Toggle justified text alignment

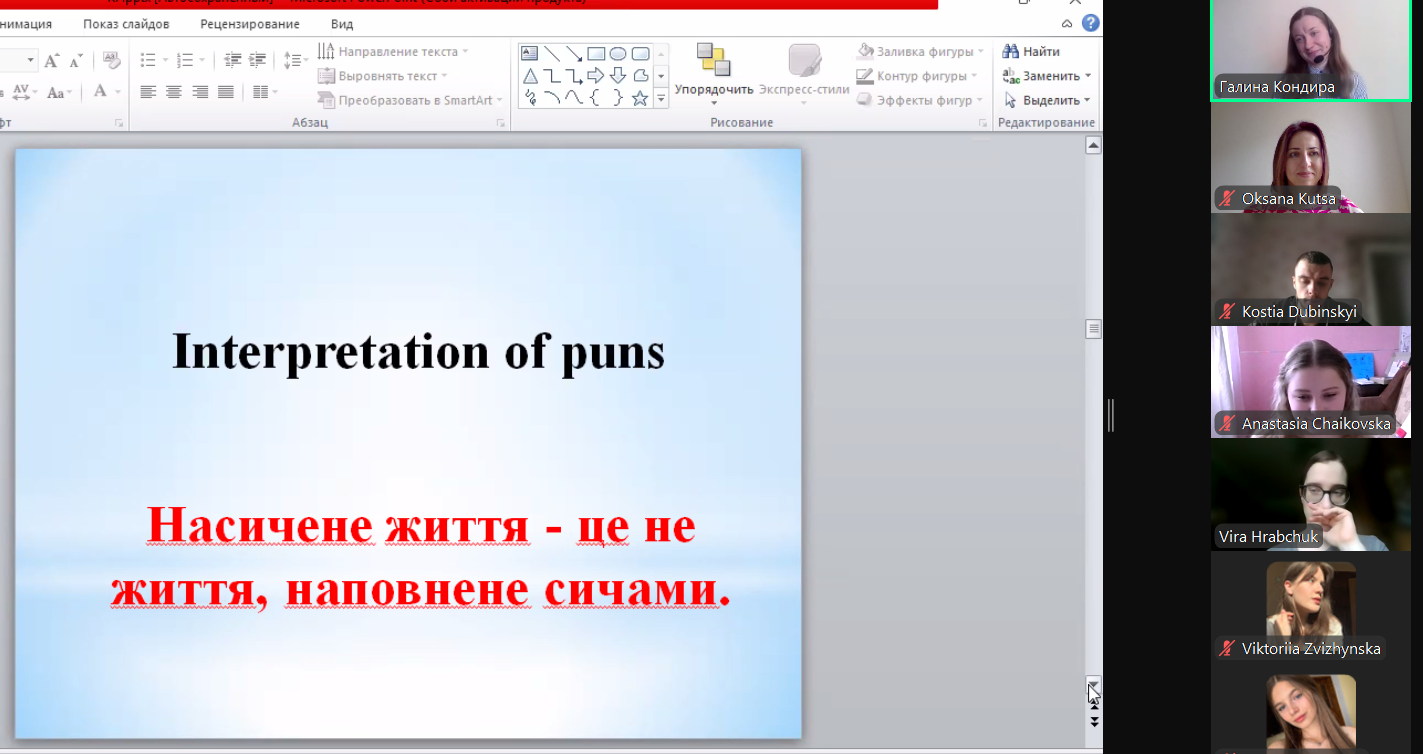225,92
